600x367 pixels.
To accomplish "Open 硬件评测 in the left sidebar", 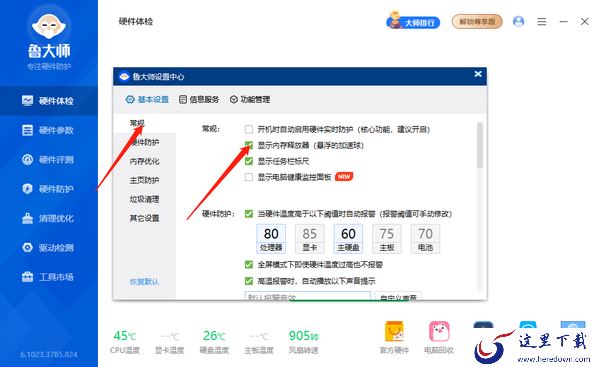I will [49, 160].
